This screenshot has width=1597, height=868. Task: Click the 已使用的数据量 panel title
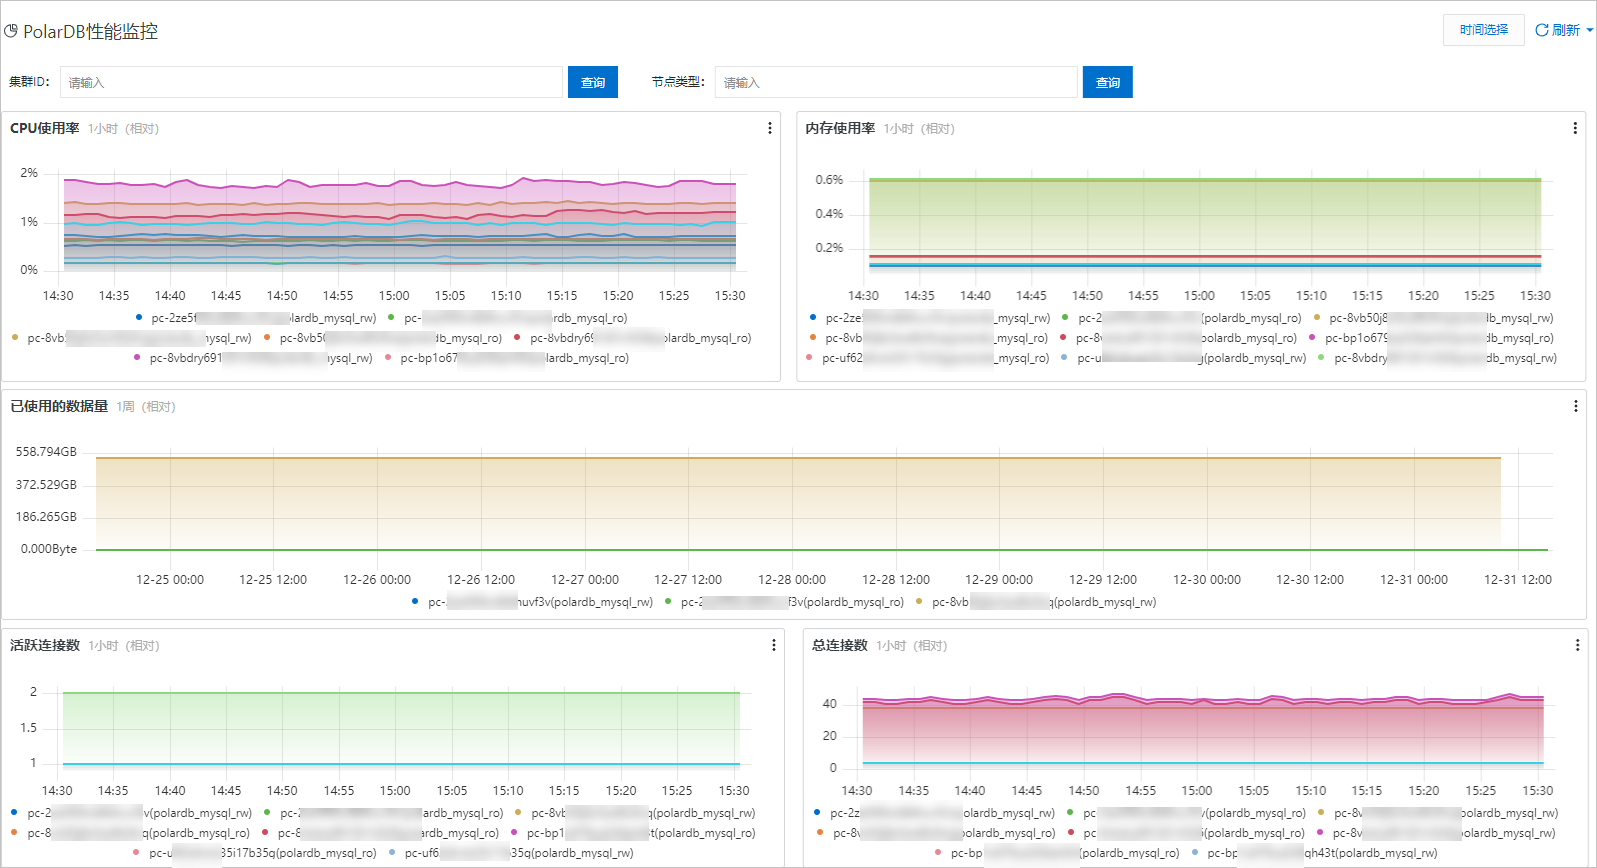click(59, 406)
